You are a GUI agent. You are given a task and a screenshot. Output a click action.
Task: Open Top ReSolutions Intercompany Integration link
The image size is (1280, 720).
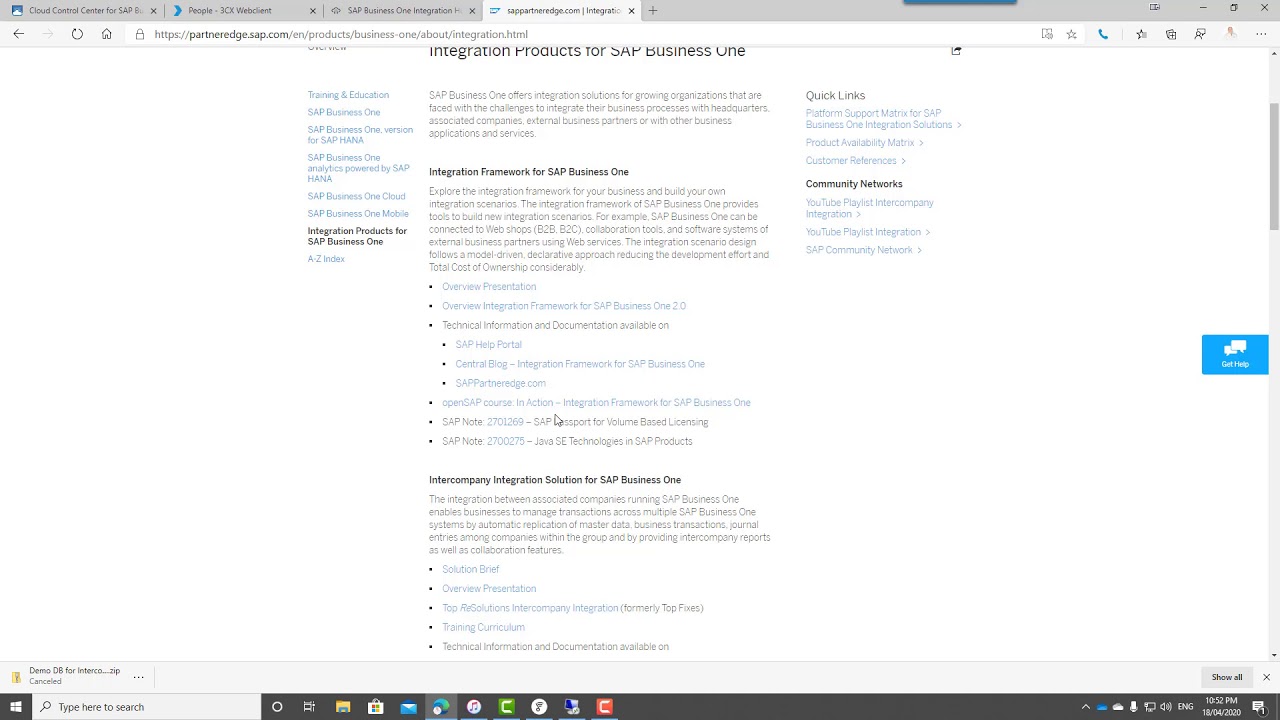pyautogui.click(x=530, y=608)
